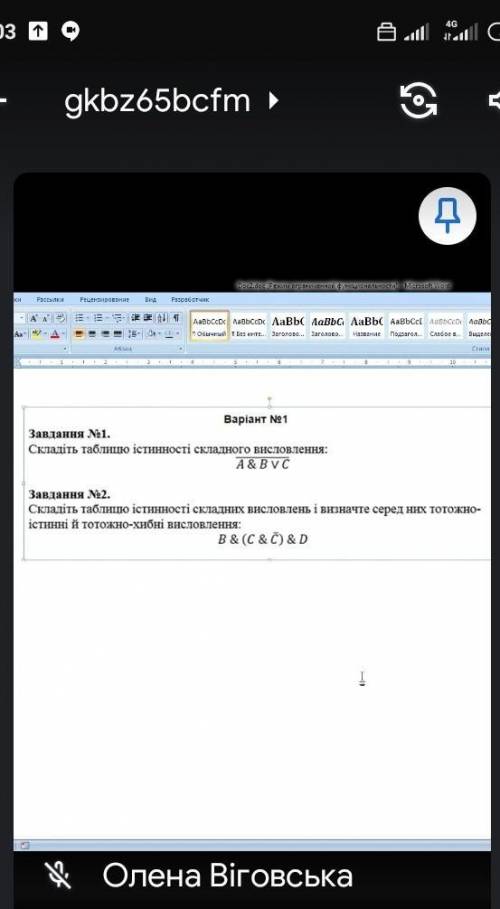
Task: Tap the mobile signal strength icon
Action: tap(416, 32)
